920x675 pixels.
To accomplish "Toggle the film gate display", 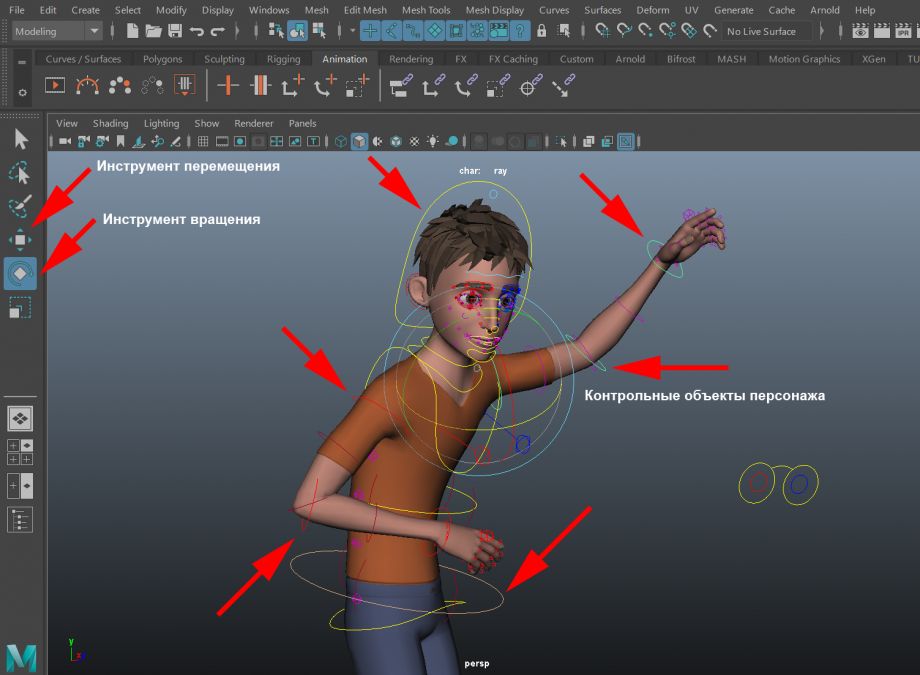I will (222, 141).
